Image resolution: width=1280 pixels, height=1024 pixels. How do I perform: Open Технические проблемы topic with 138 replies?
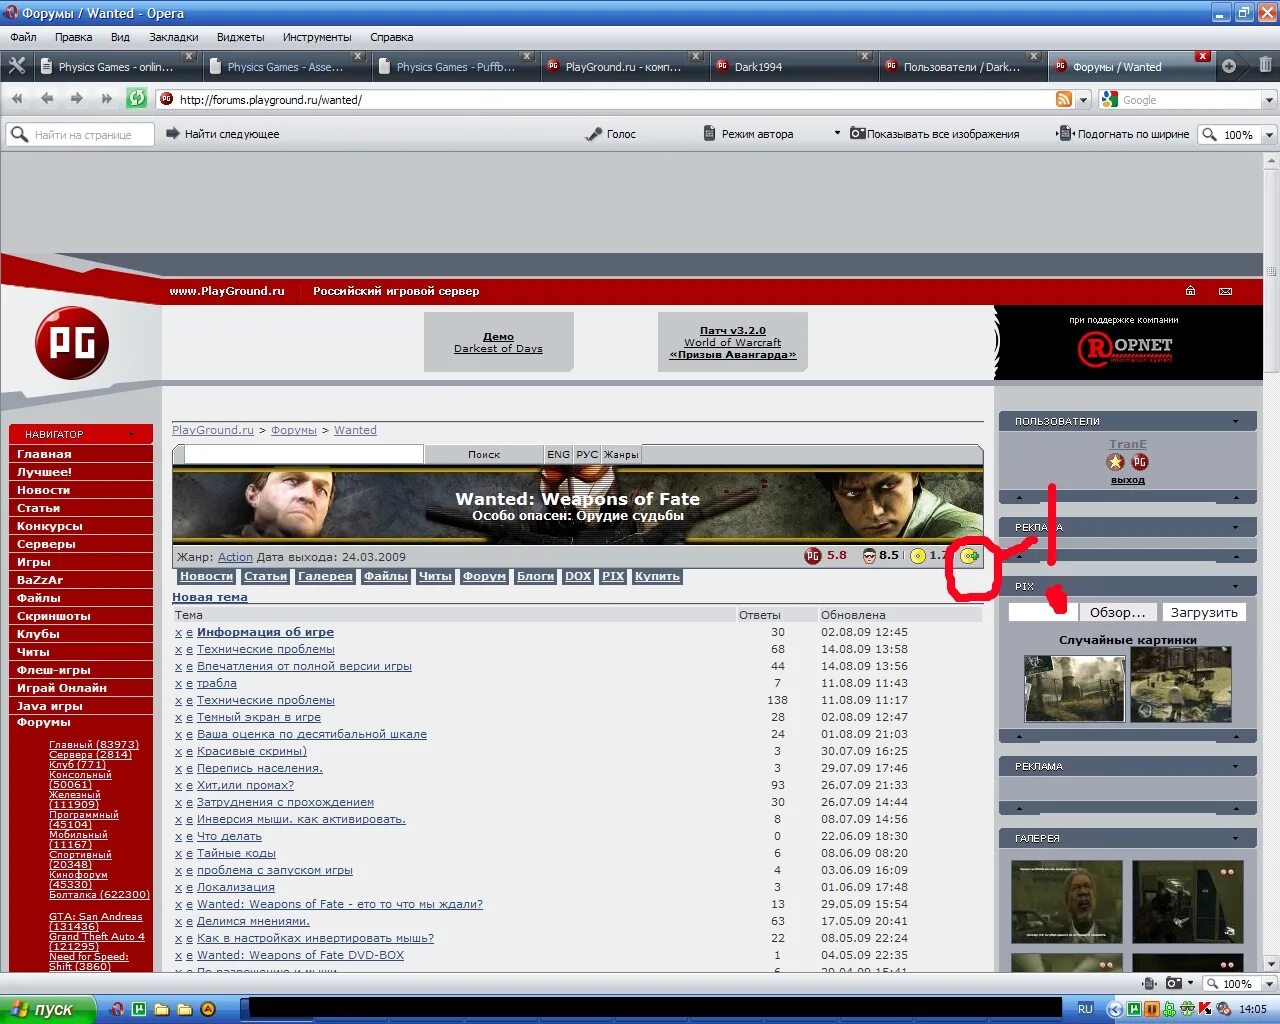[266, 700]
